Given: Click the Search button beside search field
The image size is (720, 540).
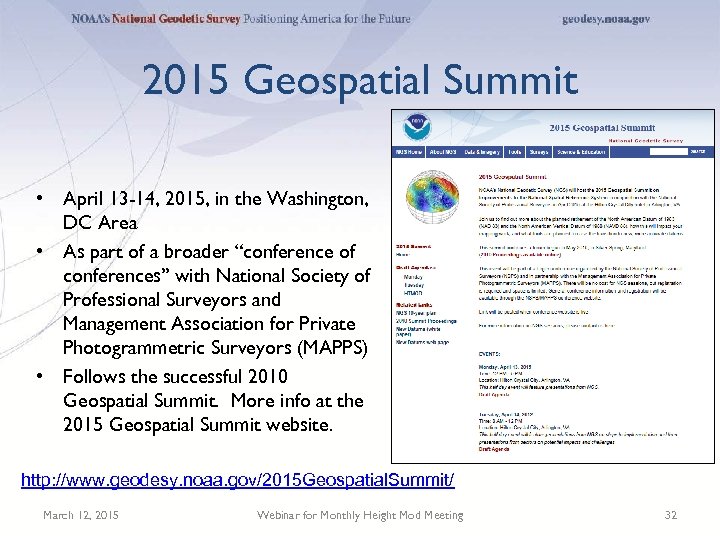Looking at the screenshot, I should pos(698,152).
